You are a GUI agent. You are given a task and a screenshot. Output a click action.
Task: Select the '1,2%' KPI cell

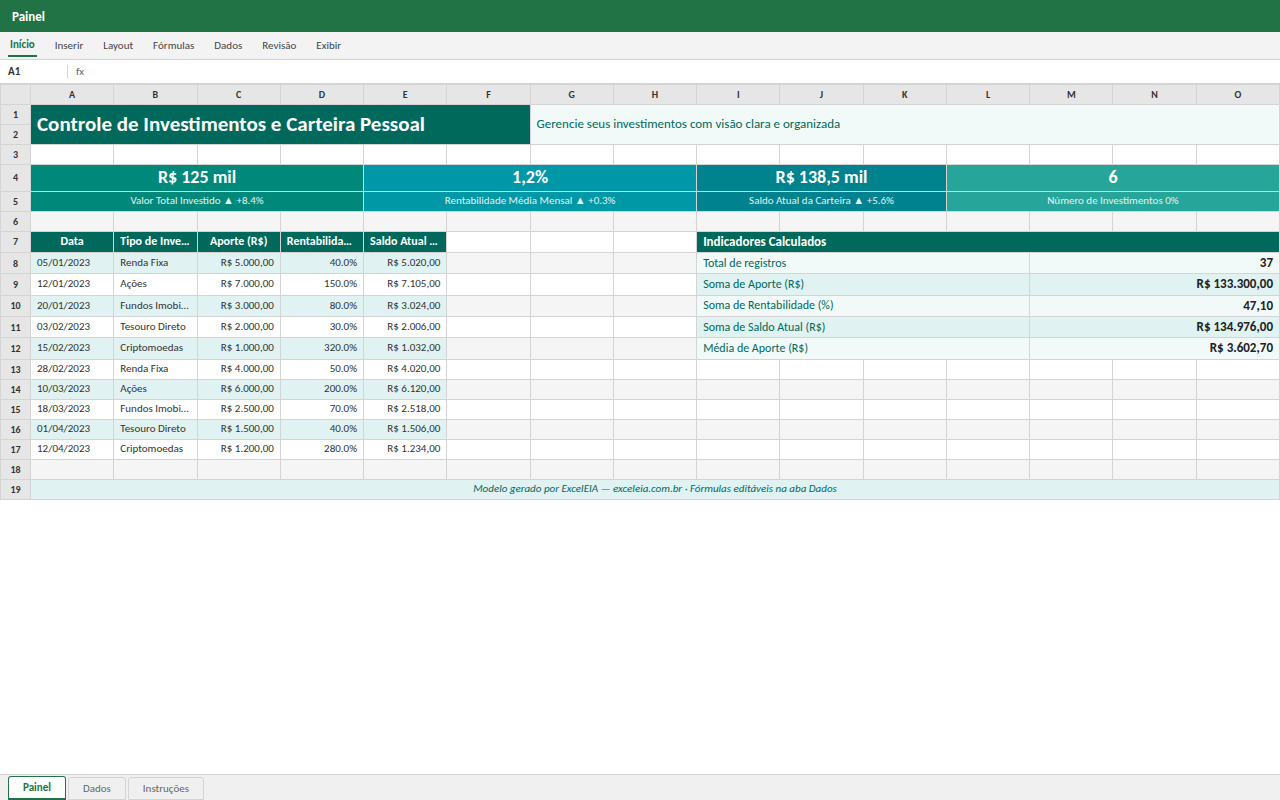[x=530, y=178]
